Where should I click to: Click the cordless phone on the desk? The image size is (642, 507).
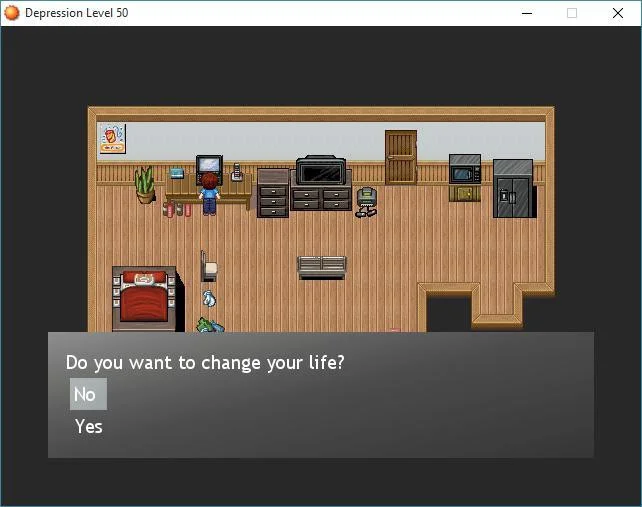237,172
